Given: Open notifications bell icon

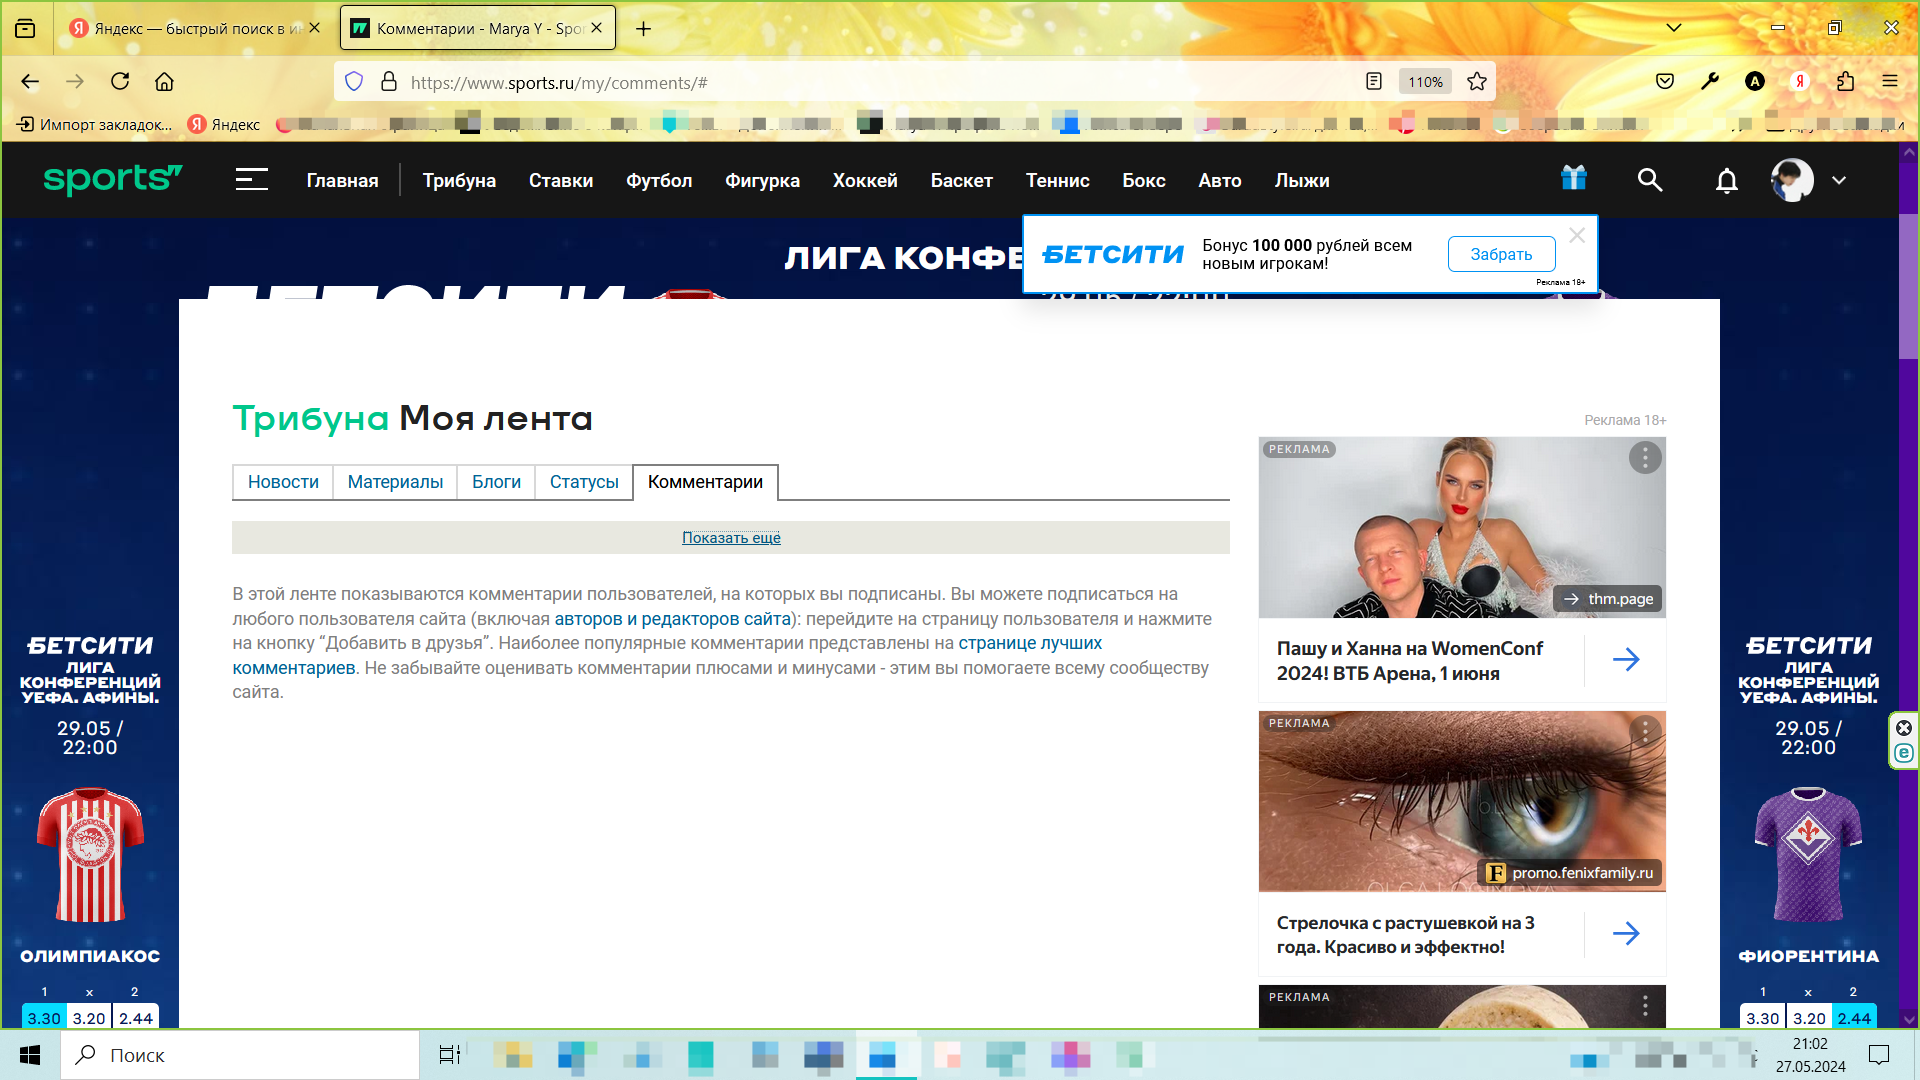Looking at the screenshot, I should [1727, 181].
